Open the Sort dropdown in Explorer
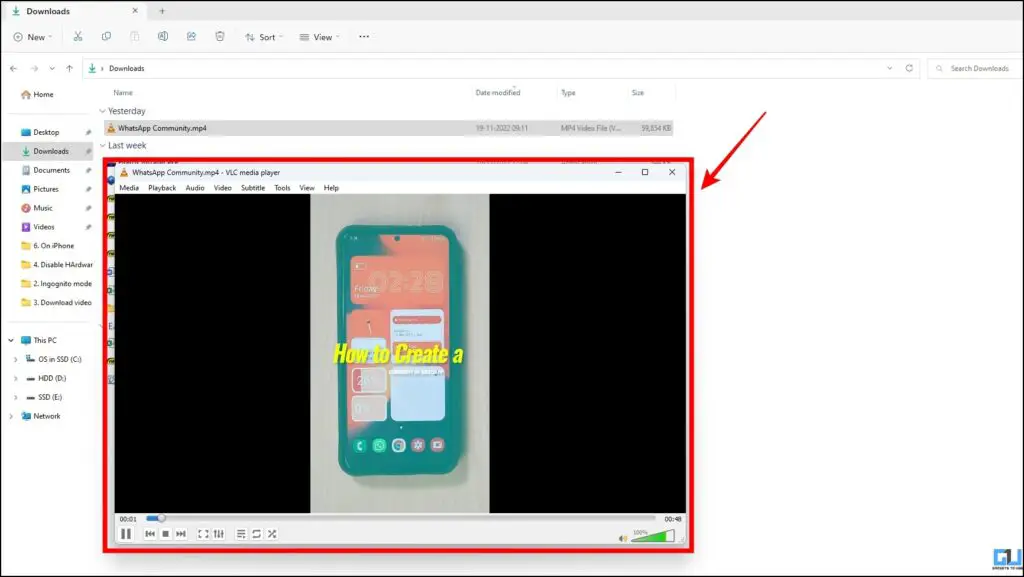Viewport: 1024px width, 577px height. click(264, 37)
